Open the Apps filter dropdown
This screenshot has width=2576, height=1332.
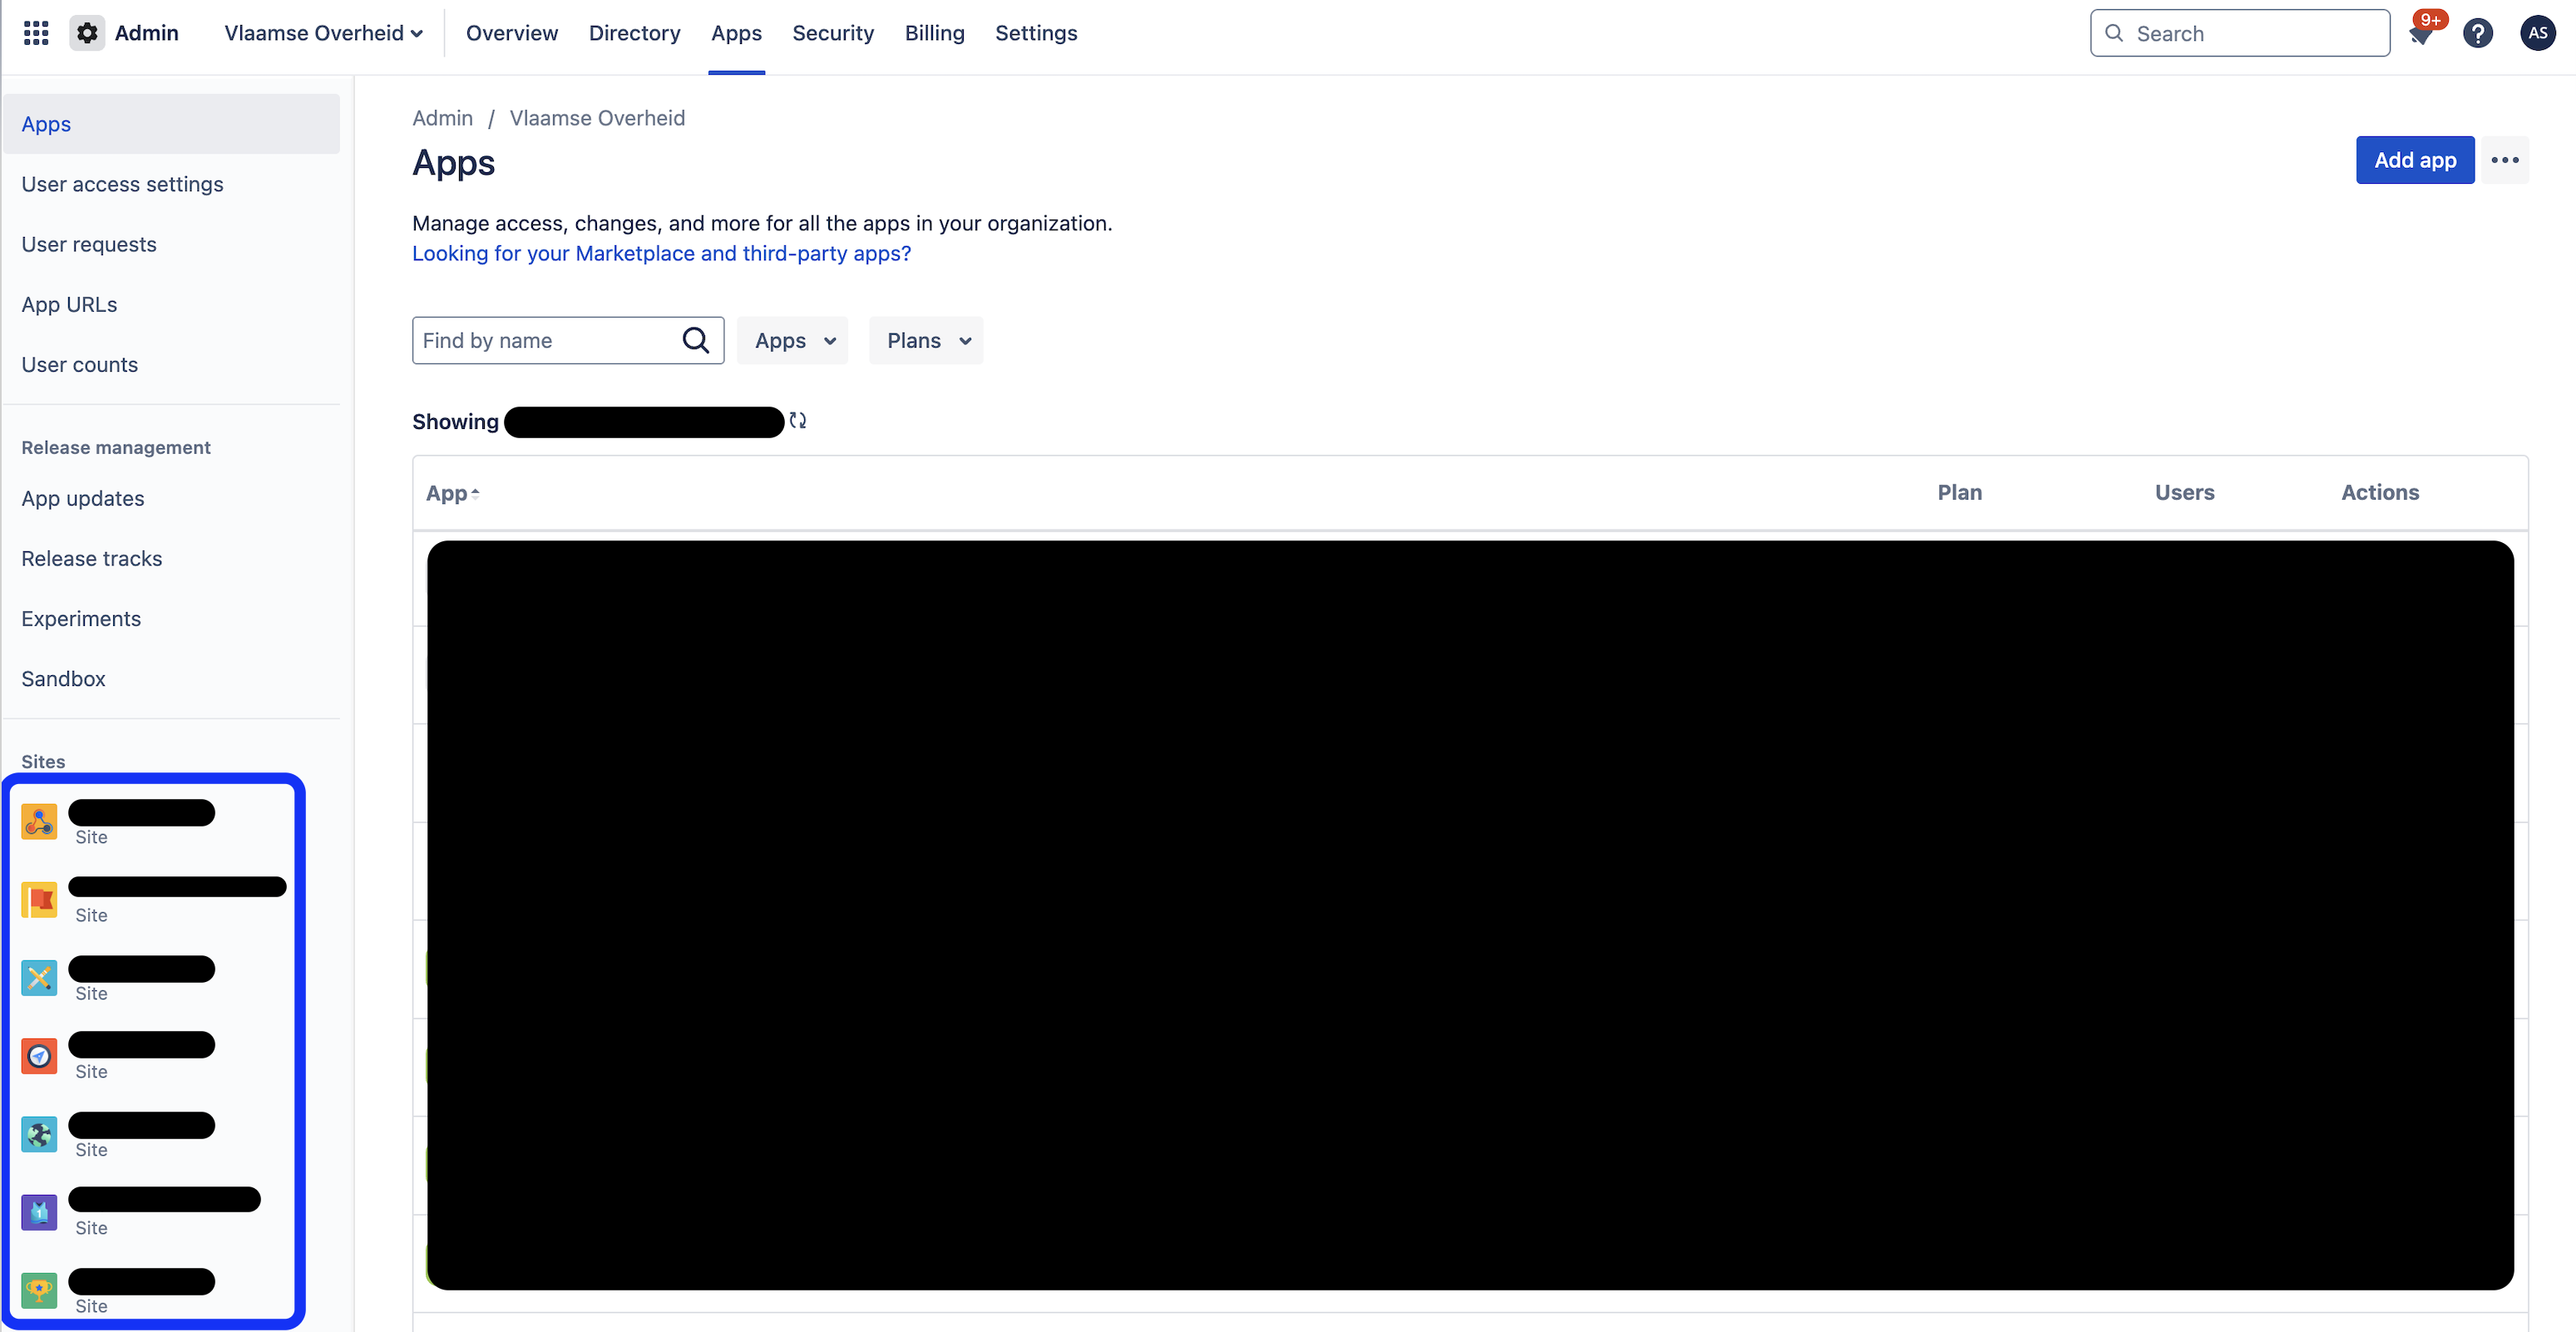[x=793, y=341]
